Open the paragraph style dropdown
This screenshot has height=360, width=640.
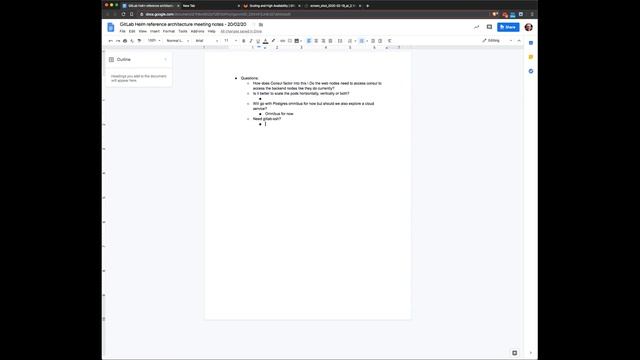[178, 41]
